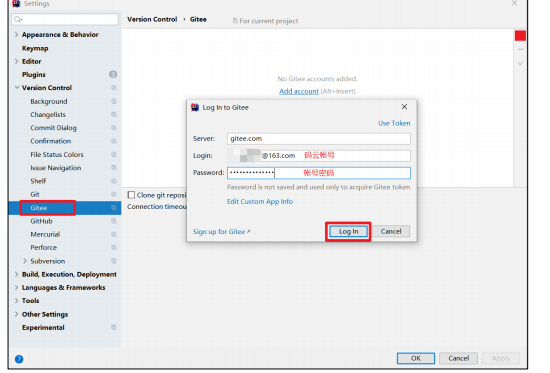Click project-level icon beside Confirmation row
The image size is (550, 373).
[114, 141]
